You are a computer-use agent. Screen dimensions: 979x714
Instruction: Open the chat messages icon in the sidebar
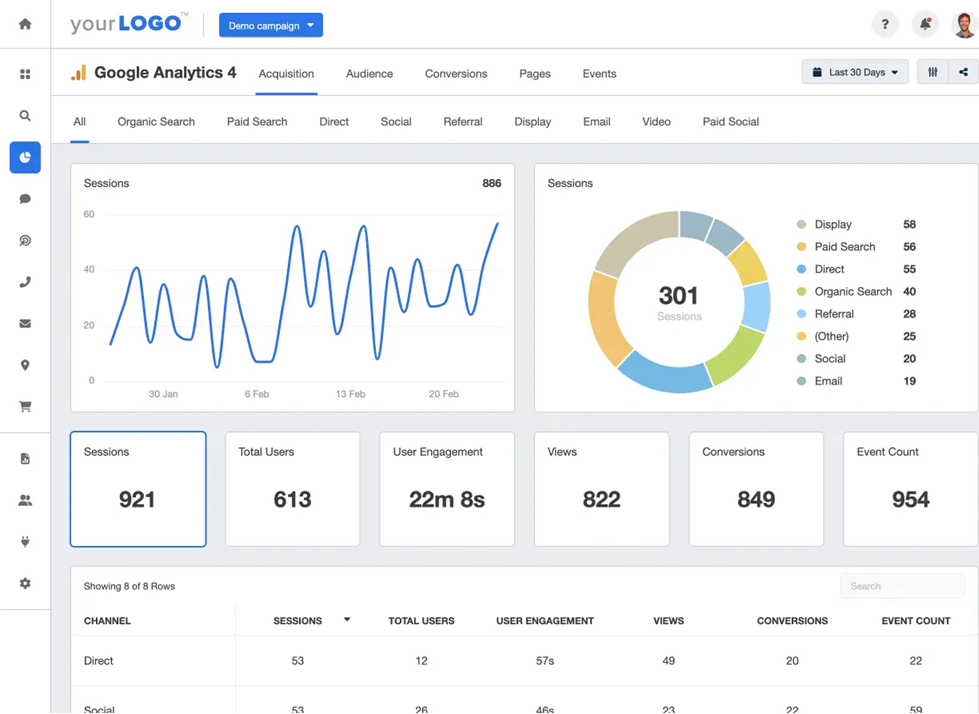point(24,199)
